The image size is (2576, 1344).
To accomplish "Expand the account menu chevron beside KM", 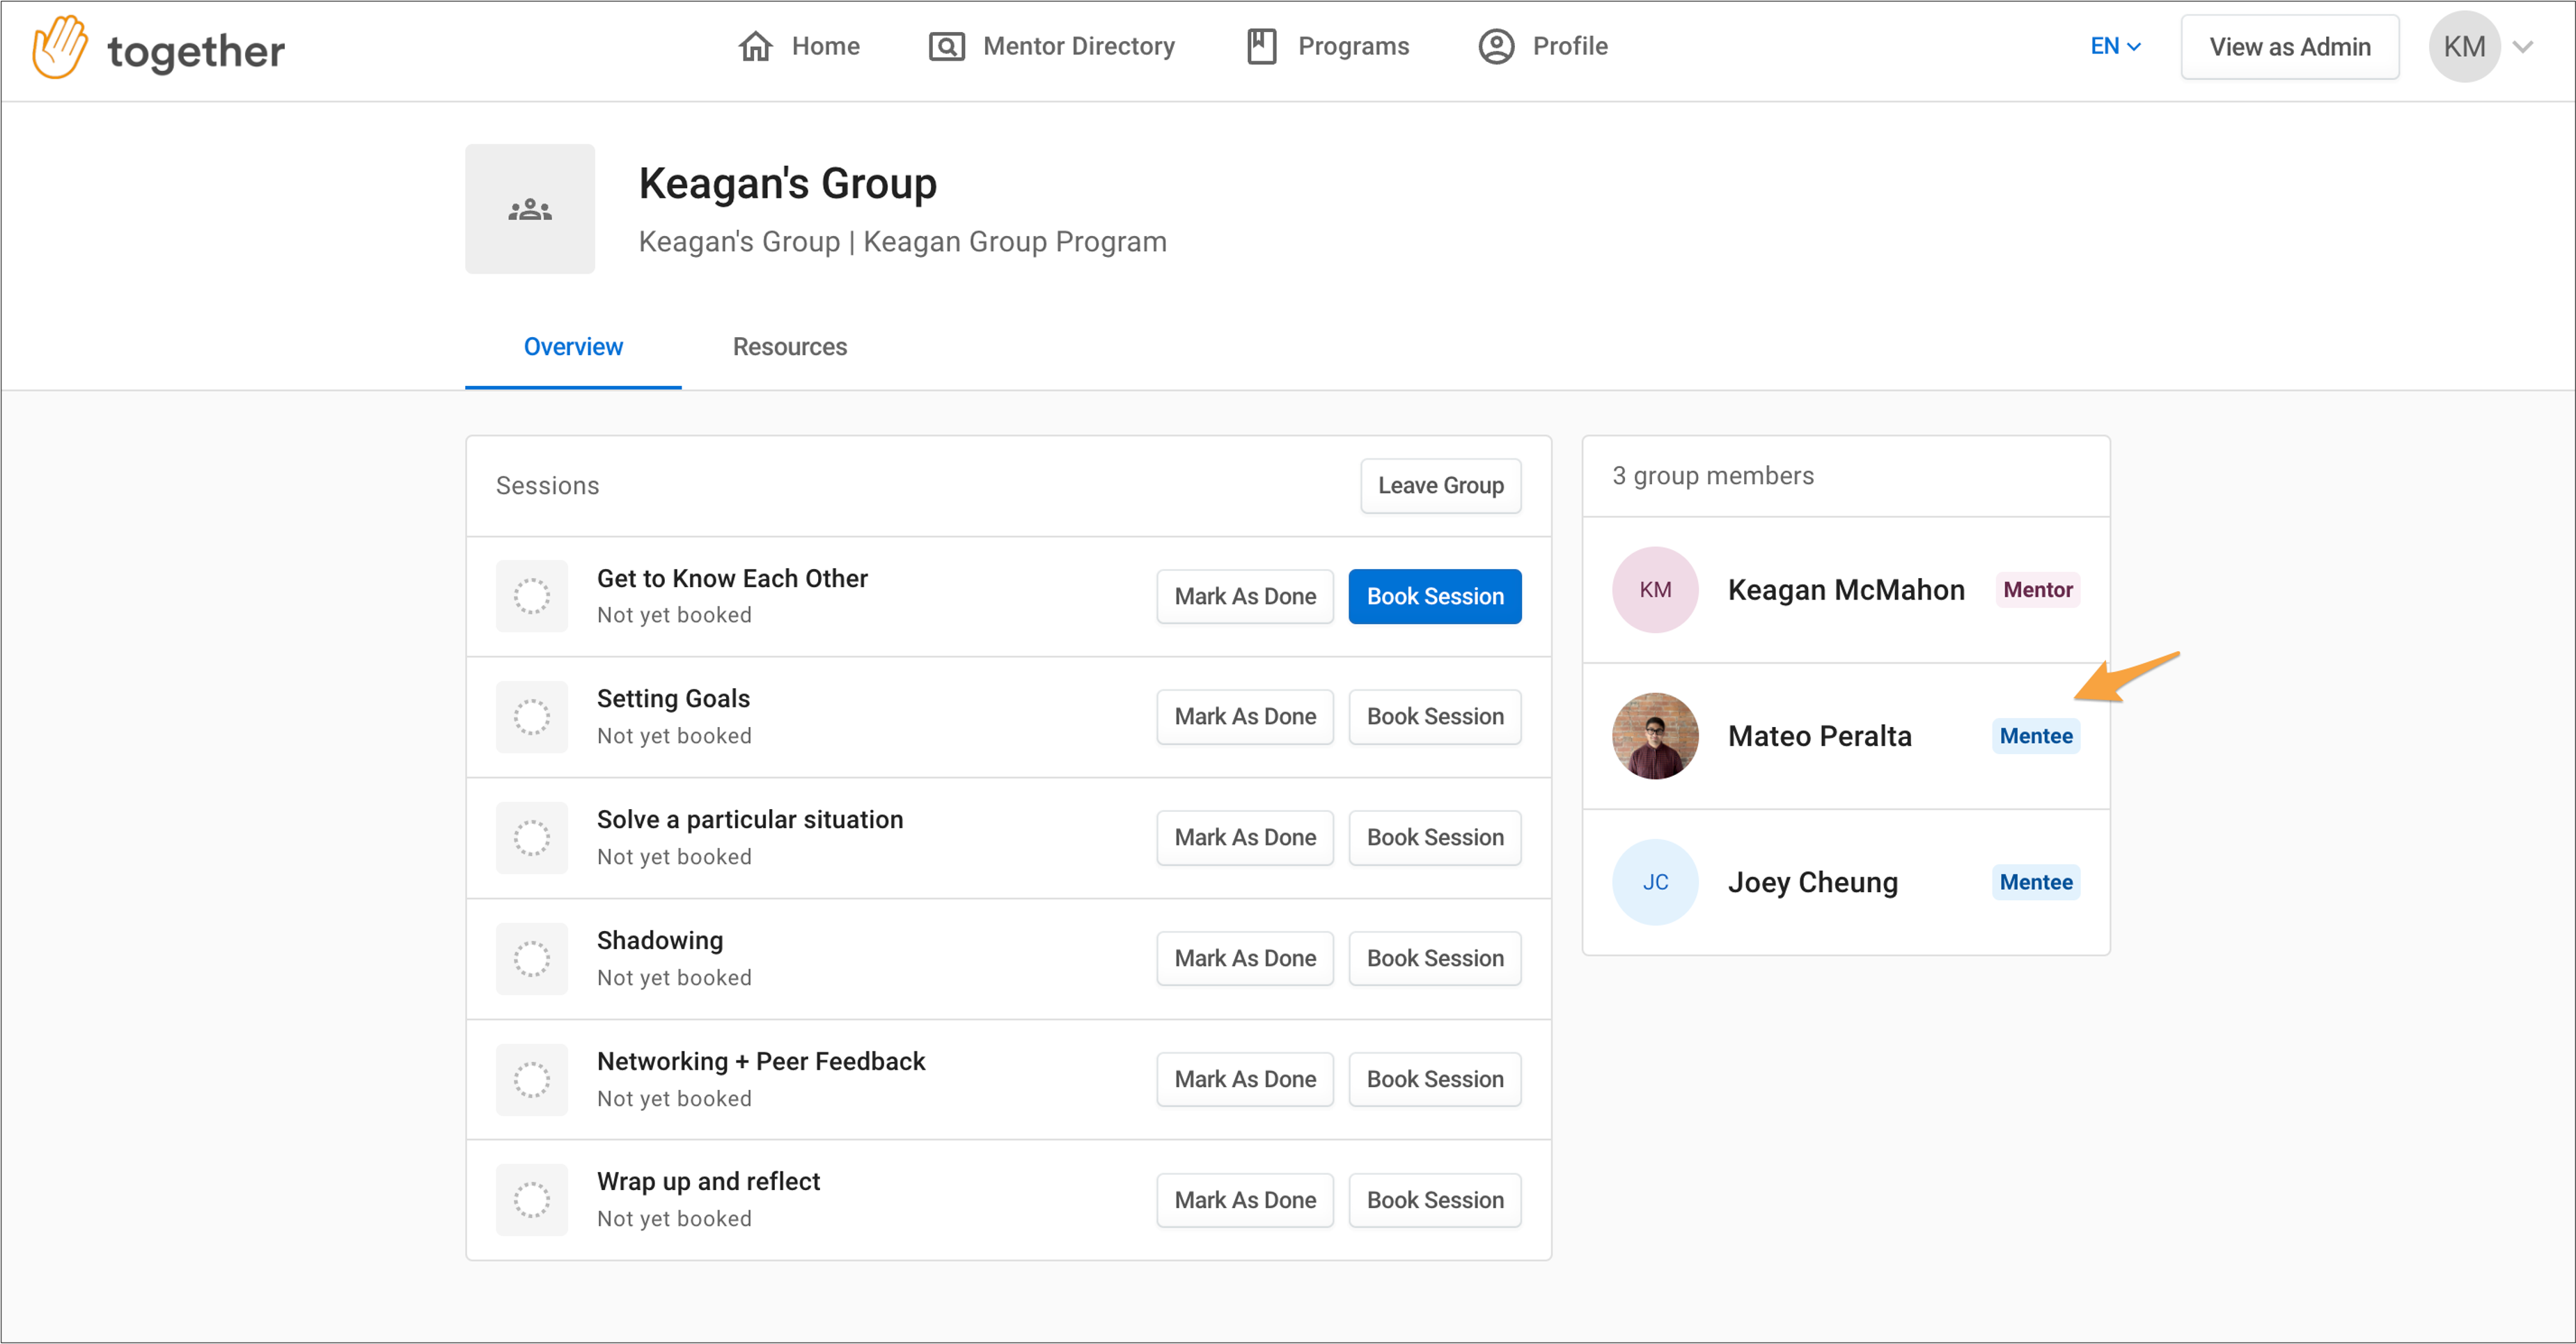I will click(x=2523, y=46).
